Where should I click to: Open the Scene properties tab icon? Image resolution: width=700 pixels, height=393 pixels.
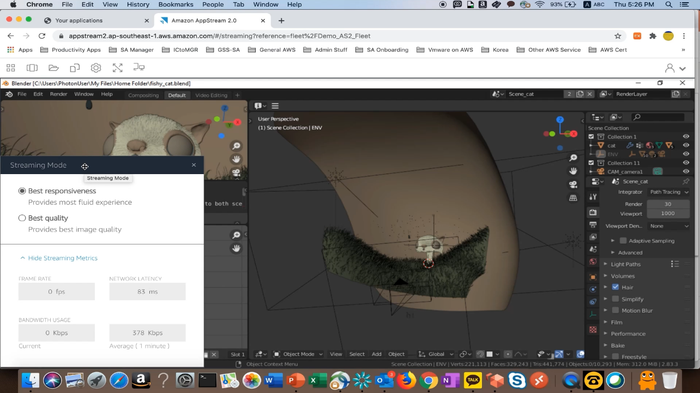(593, 249)
